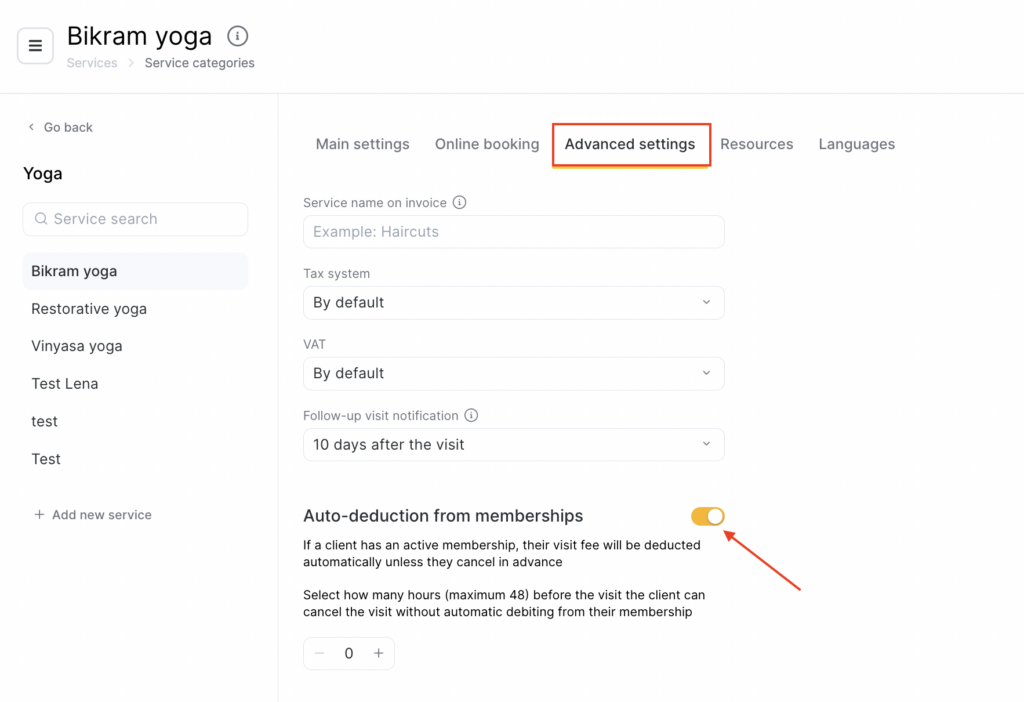Disable Auto-deduction from memberships toggle
The height and width of the screenshot is (702, 1024).
point(707,516)
